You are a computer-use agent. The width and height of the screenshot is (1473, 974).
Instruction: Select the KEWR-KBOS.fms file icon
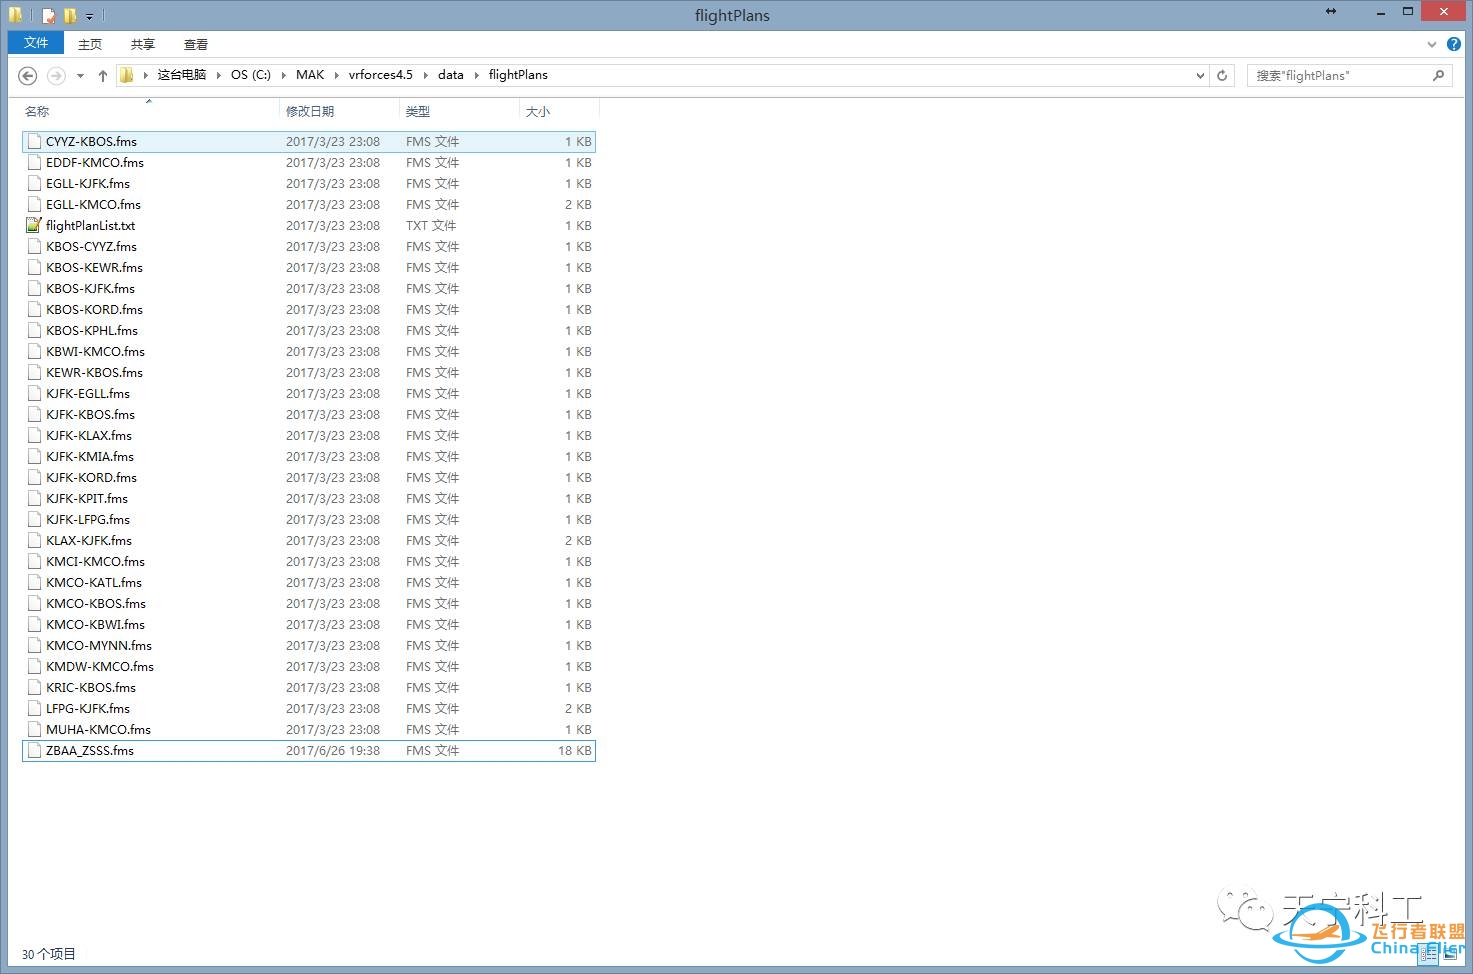click(x=34, y=373)
